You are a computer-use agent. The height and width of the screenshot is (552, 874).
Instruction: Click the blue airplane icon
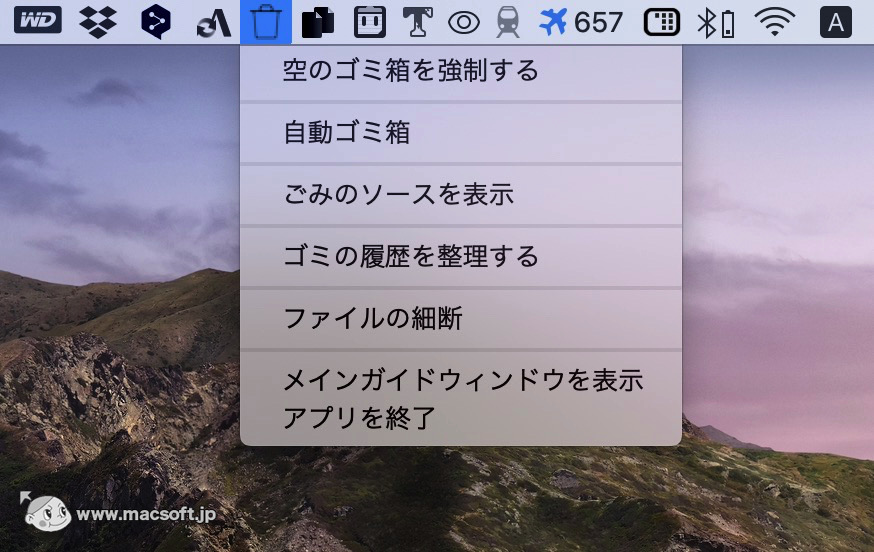tap(553, 21)
